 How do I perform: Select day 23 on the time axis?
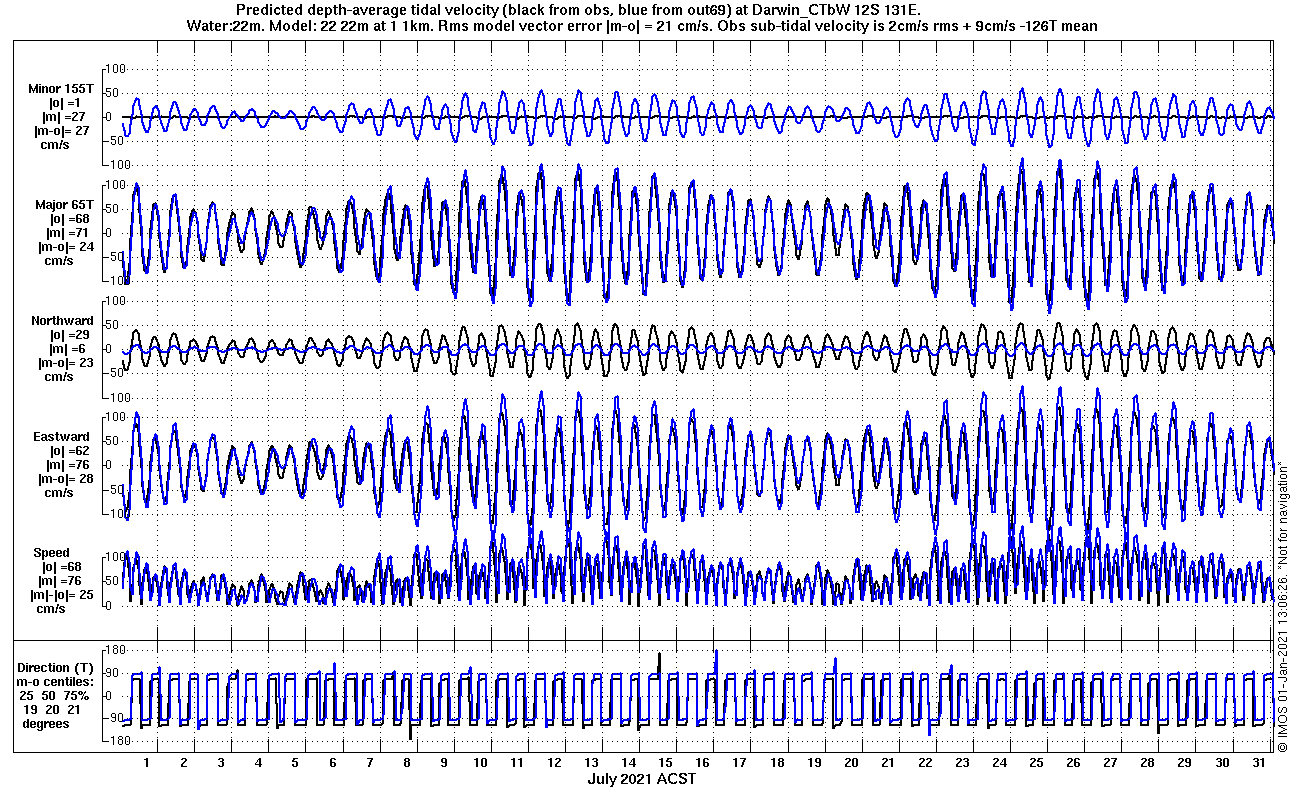point(961,763)
